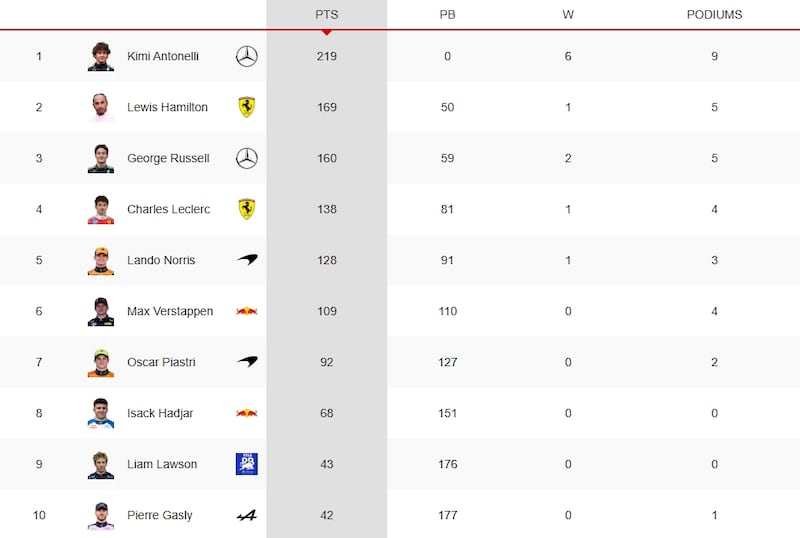Sort the table by PTS column

pyautogui.click(x=327, y=15)
